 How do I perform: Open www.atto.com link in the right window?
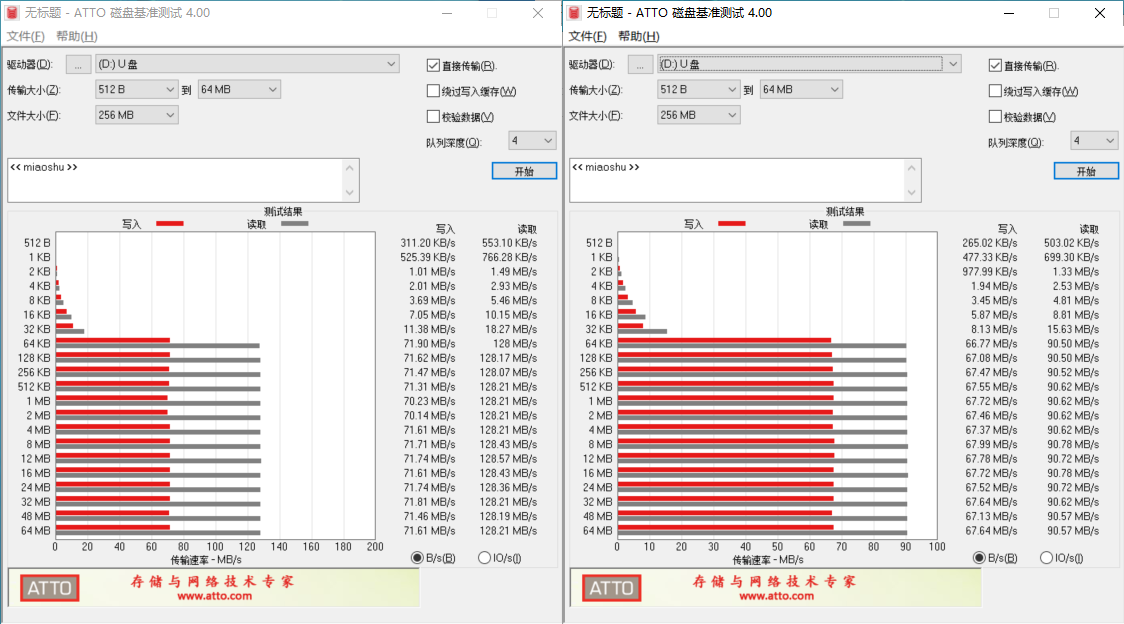pos(776,596)
